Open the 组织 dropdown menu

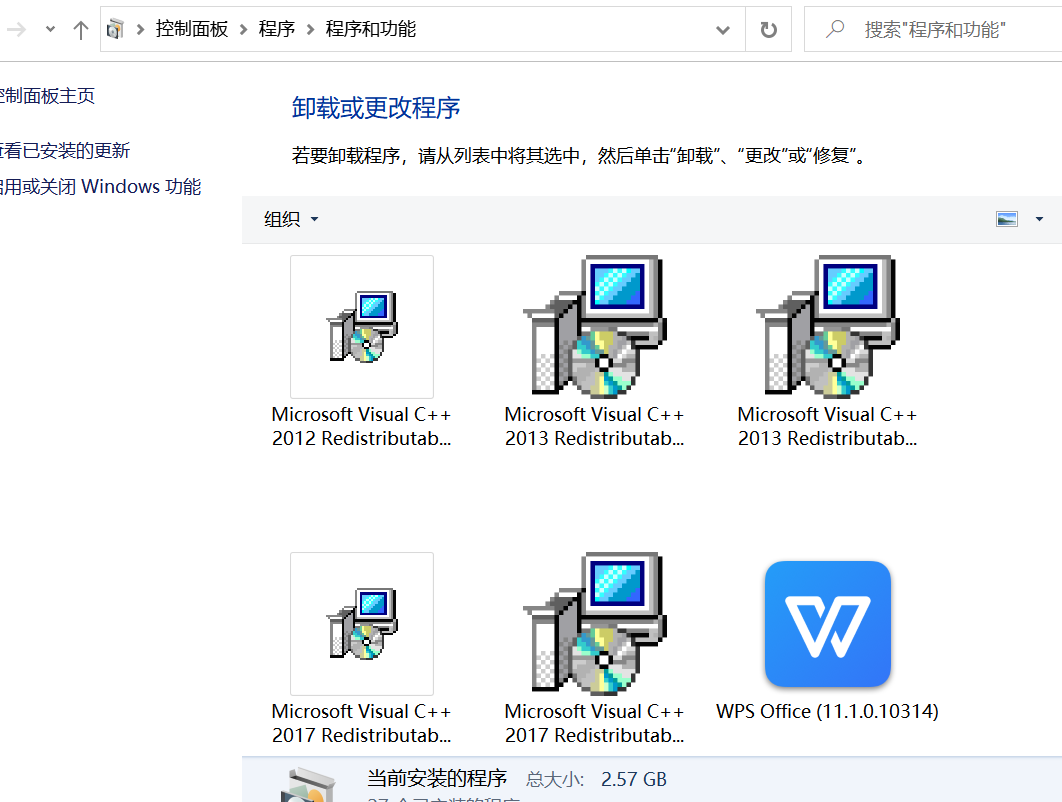pos(291,219)
